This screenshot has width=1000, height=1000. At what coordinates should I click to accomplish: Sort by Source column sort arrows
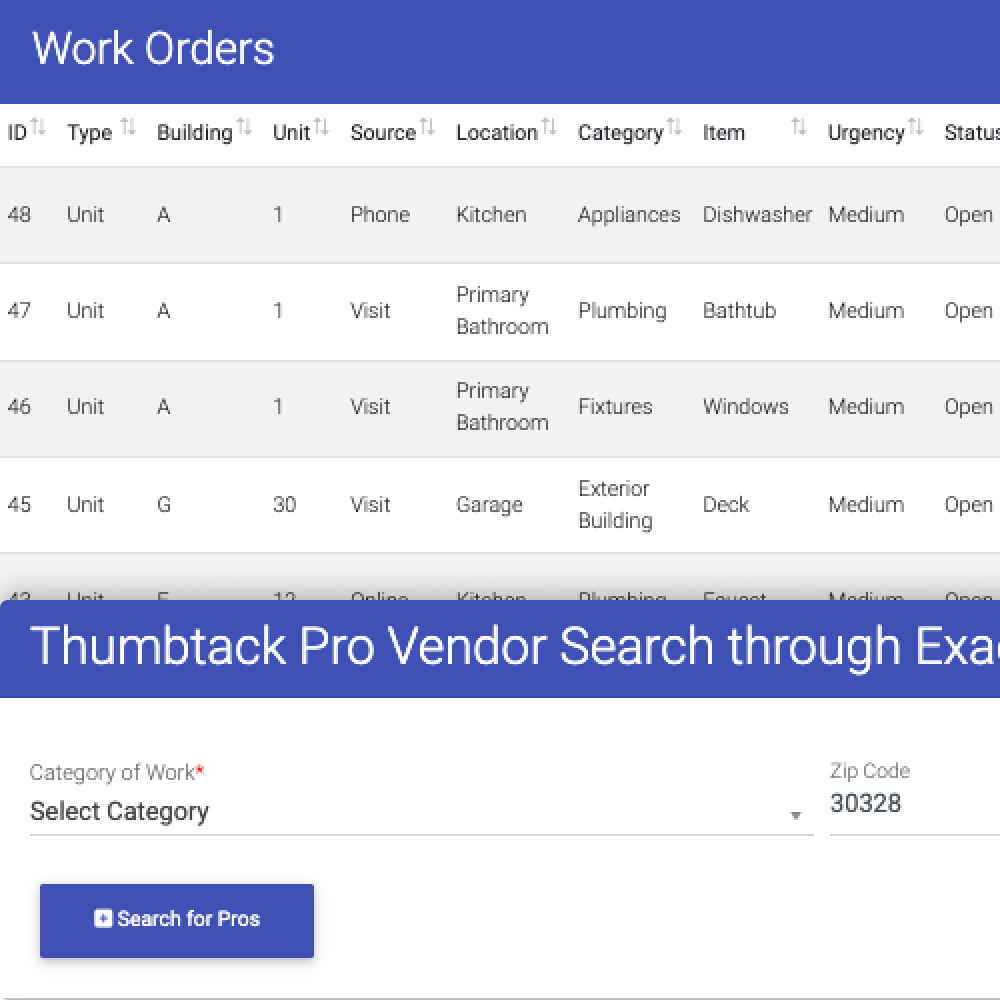(427, 127)
